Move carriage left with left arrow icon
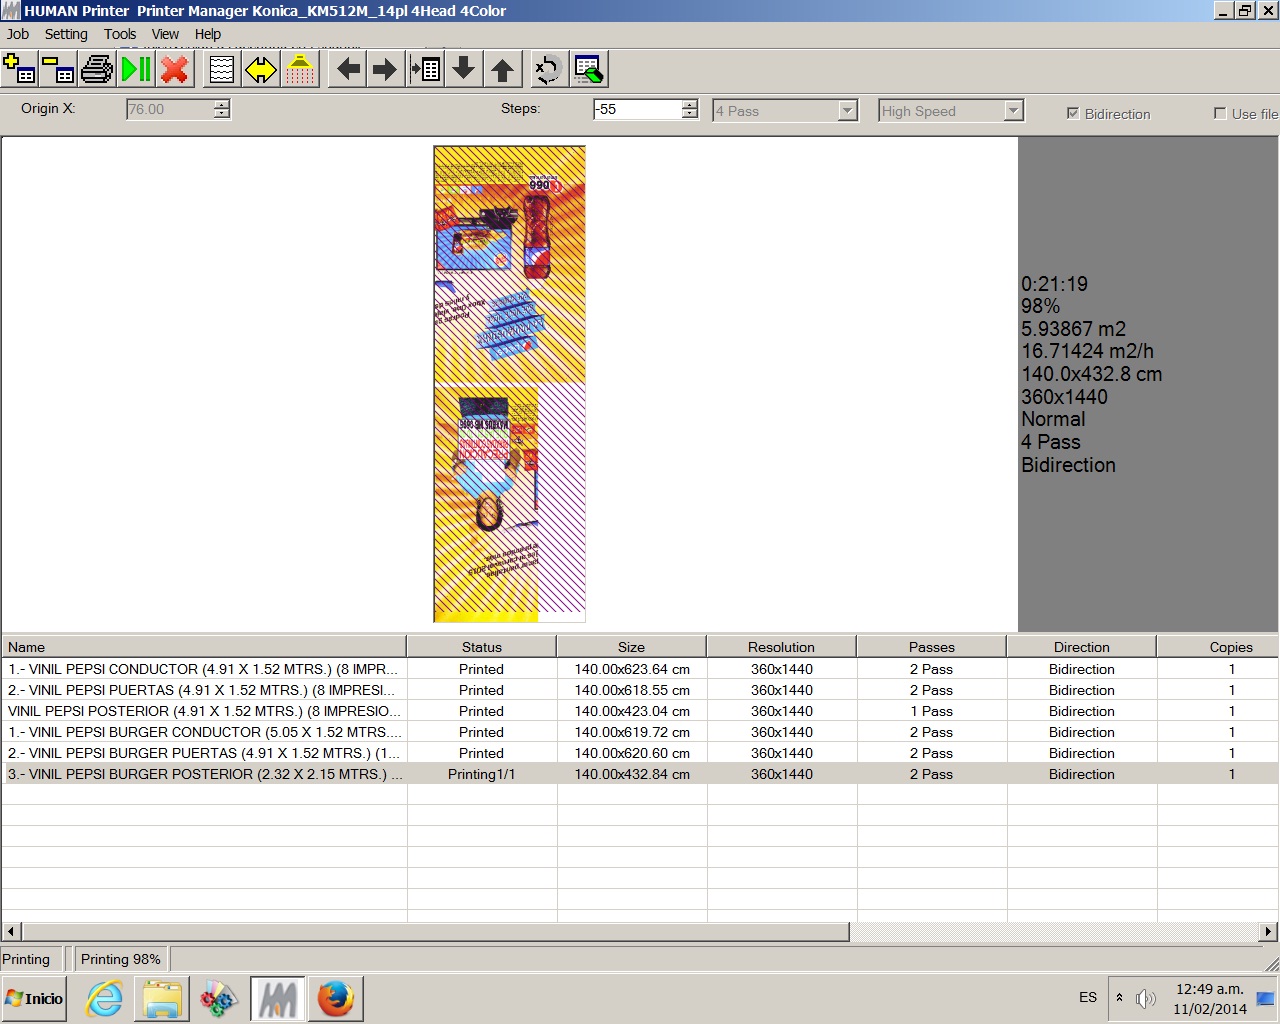Image resolution: width=1280 pixels, height=1024 pixels. pos(348,70)
